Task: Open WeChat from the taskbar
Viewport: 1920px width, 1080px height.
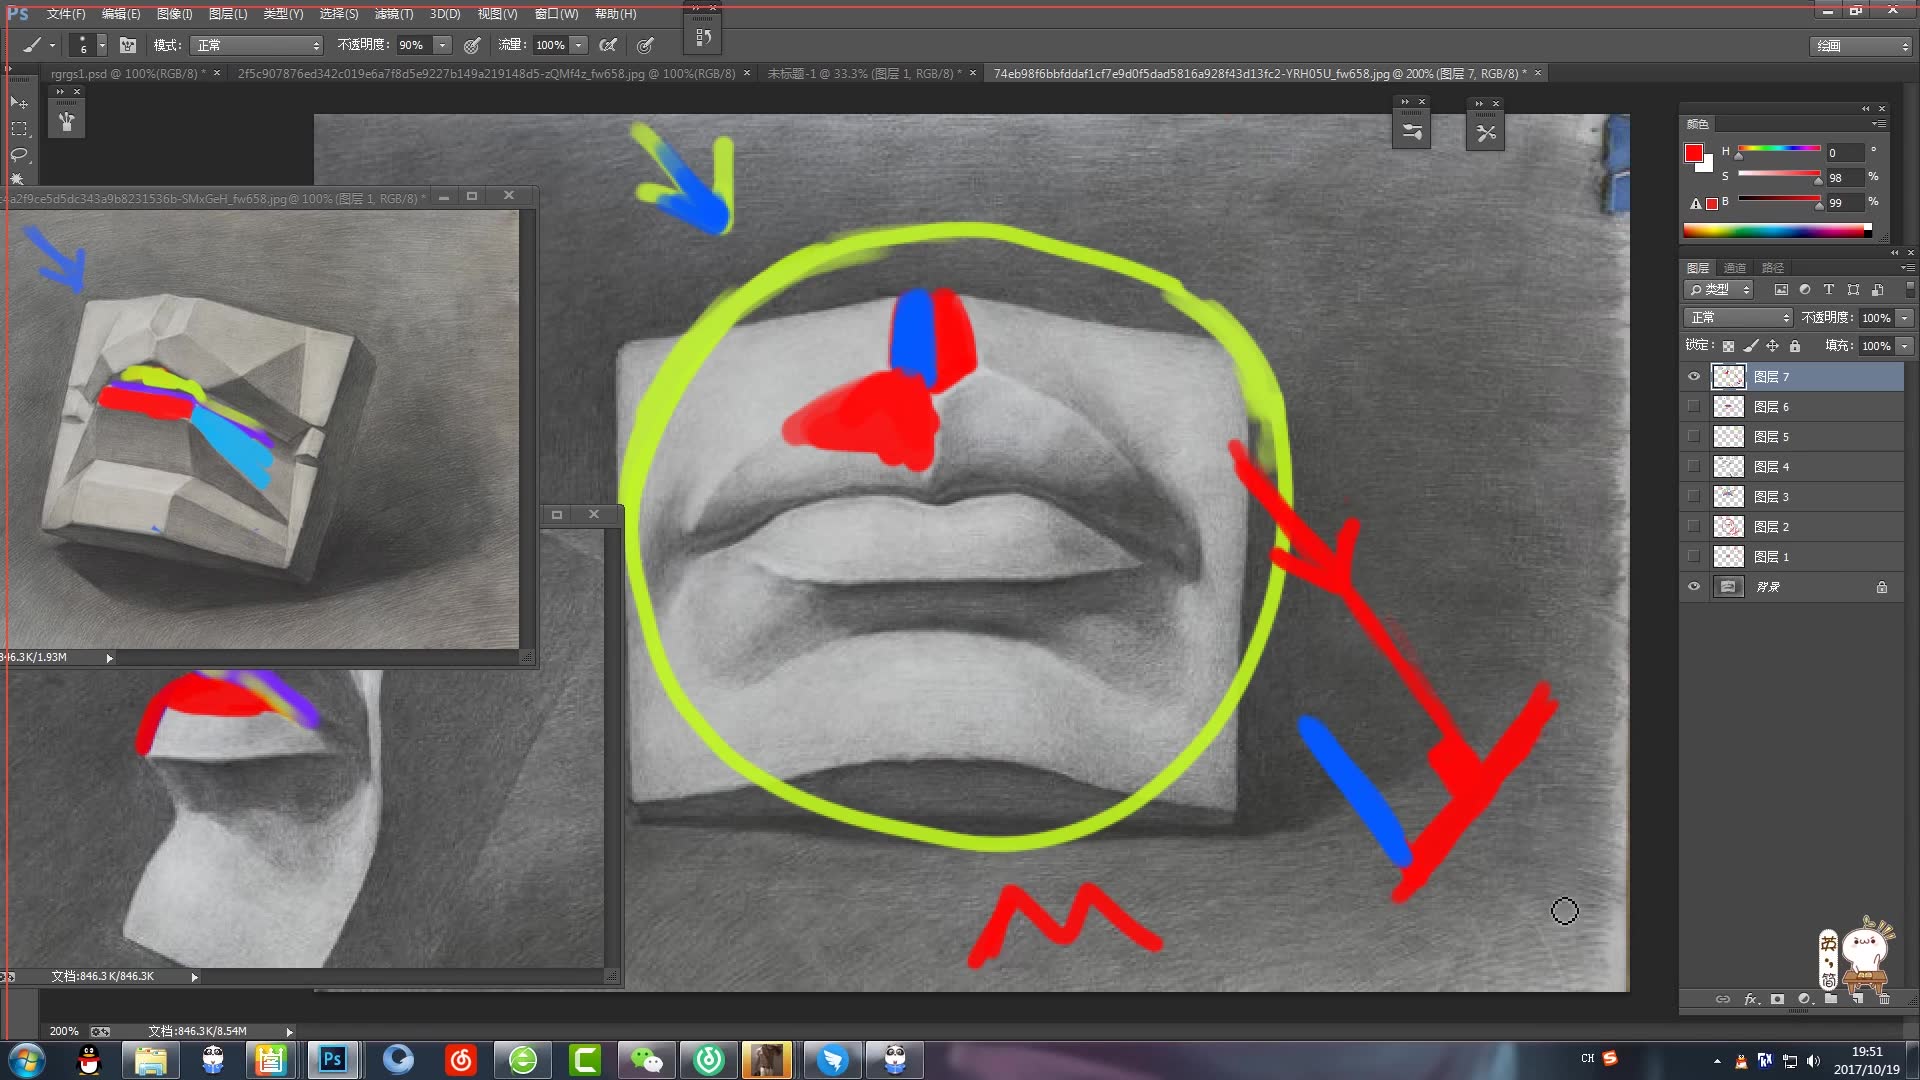Action: (x=646, y=1060)
